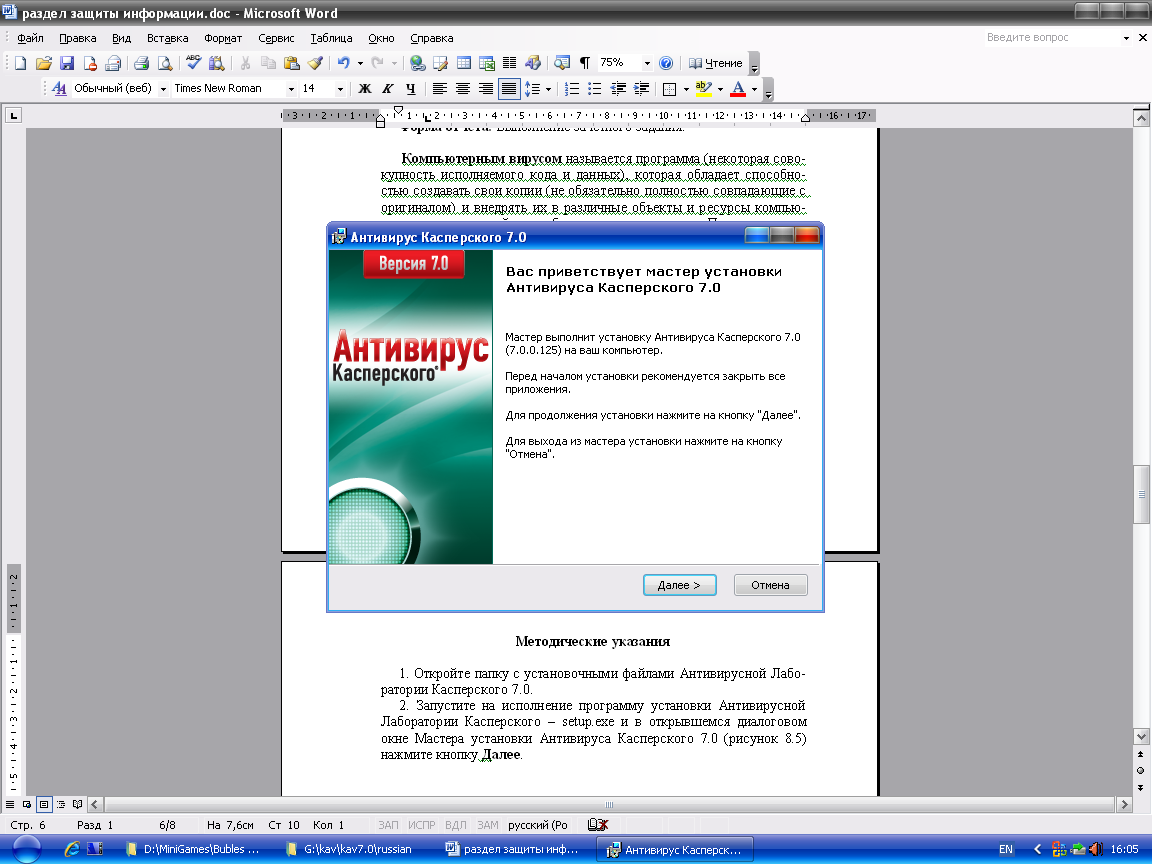Toggle italic К formatting
Screen dimensions: 1152x864
pyautogui.click(x=387, y=89)
